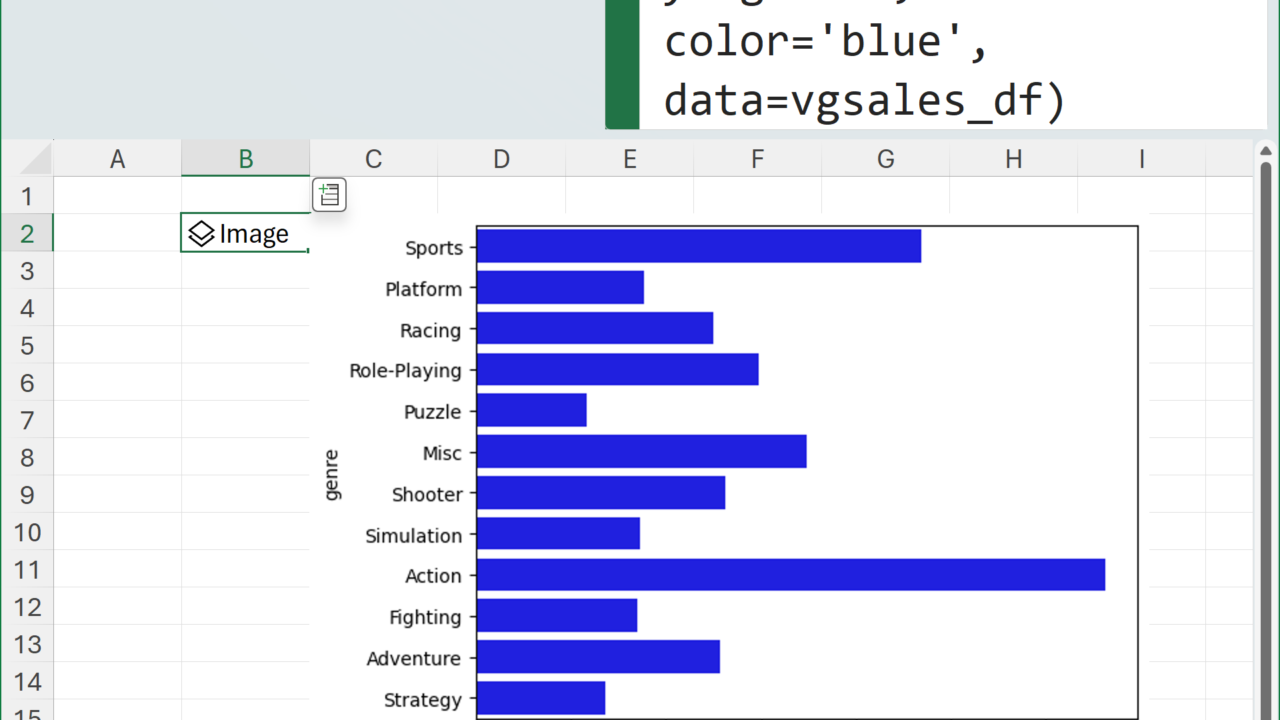Select column F header
The width and height of the screenshot is (1280, 720).
click(757, 159)
